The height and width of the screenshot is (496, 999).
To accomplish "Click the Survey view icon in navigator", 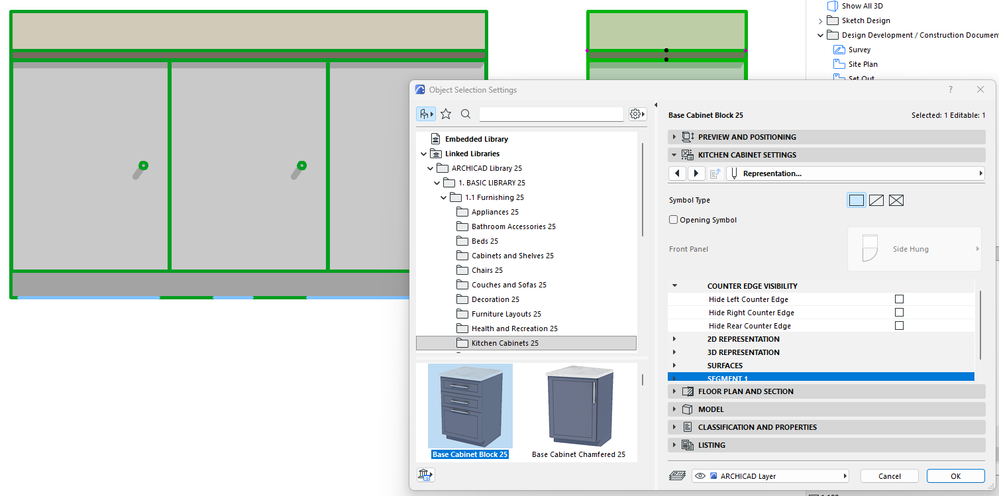I will pyautogui.click(x=838, y=50).
